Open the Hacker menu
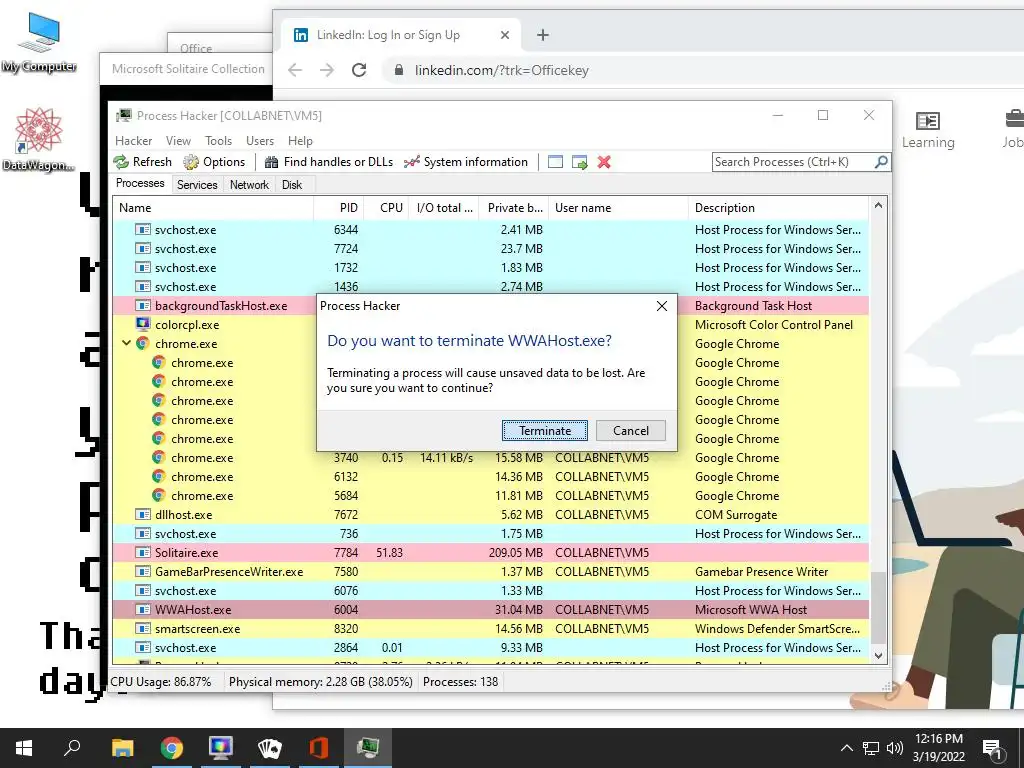 [133, 140]
